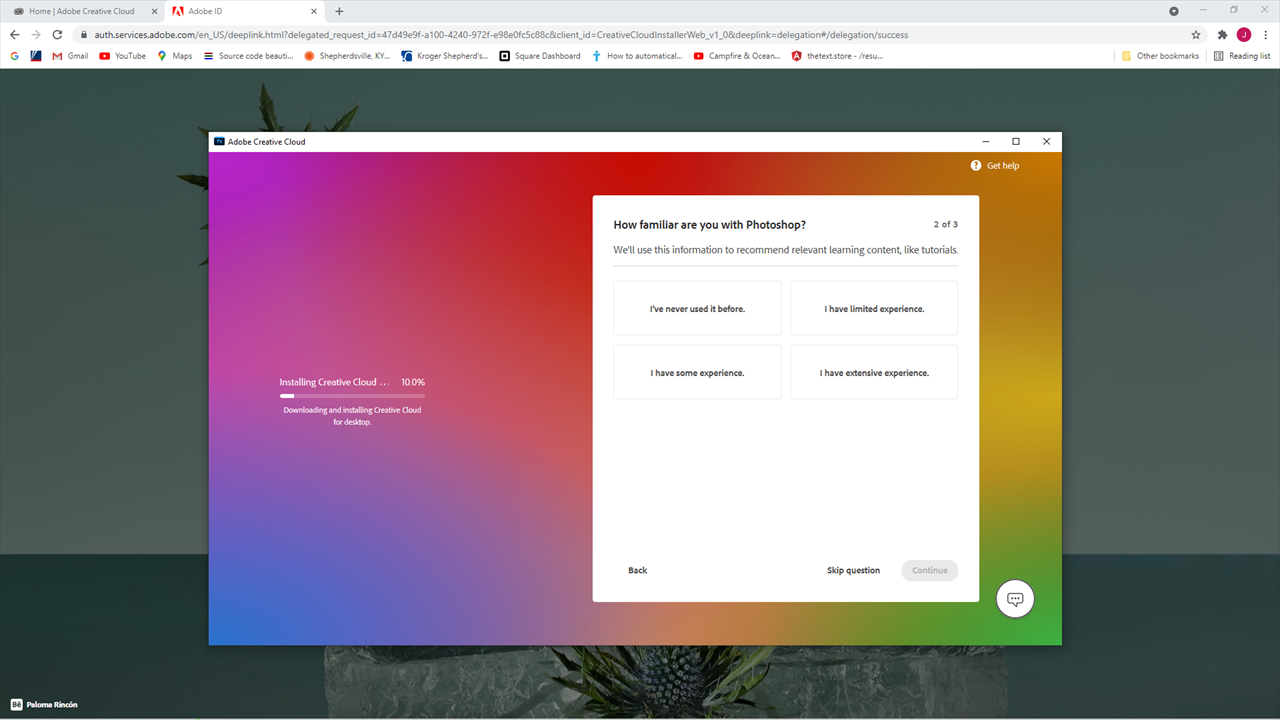Open the Shepherdsville, KY bookmark
The image size is (1280, 720).
point(347,56)
